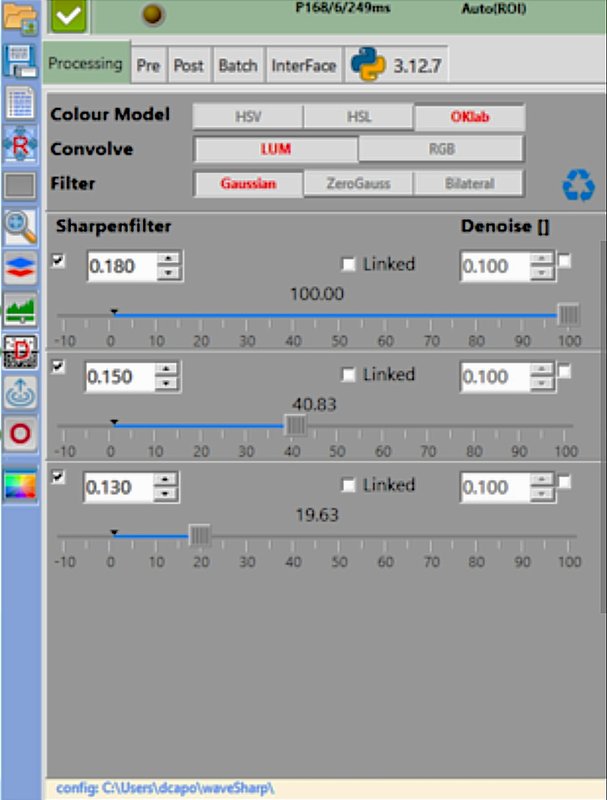Screen dimensions: 607x800
Task: Click the 0.150 sharpen input field
Action: point(120,377)
